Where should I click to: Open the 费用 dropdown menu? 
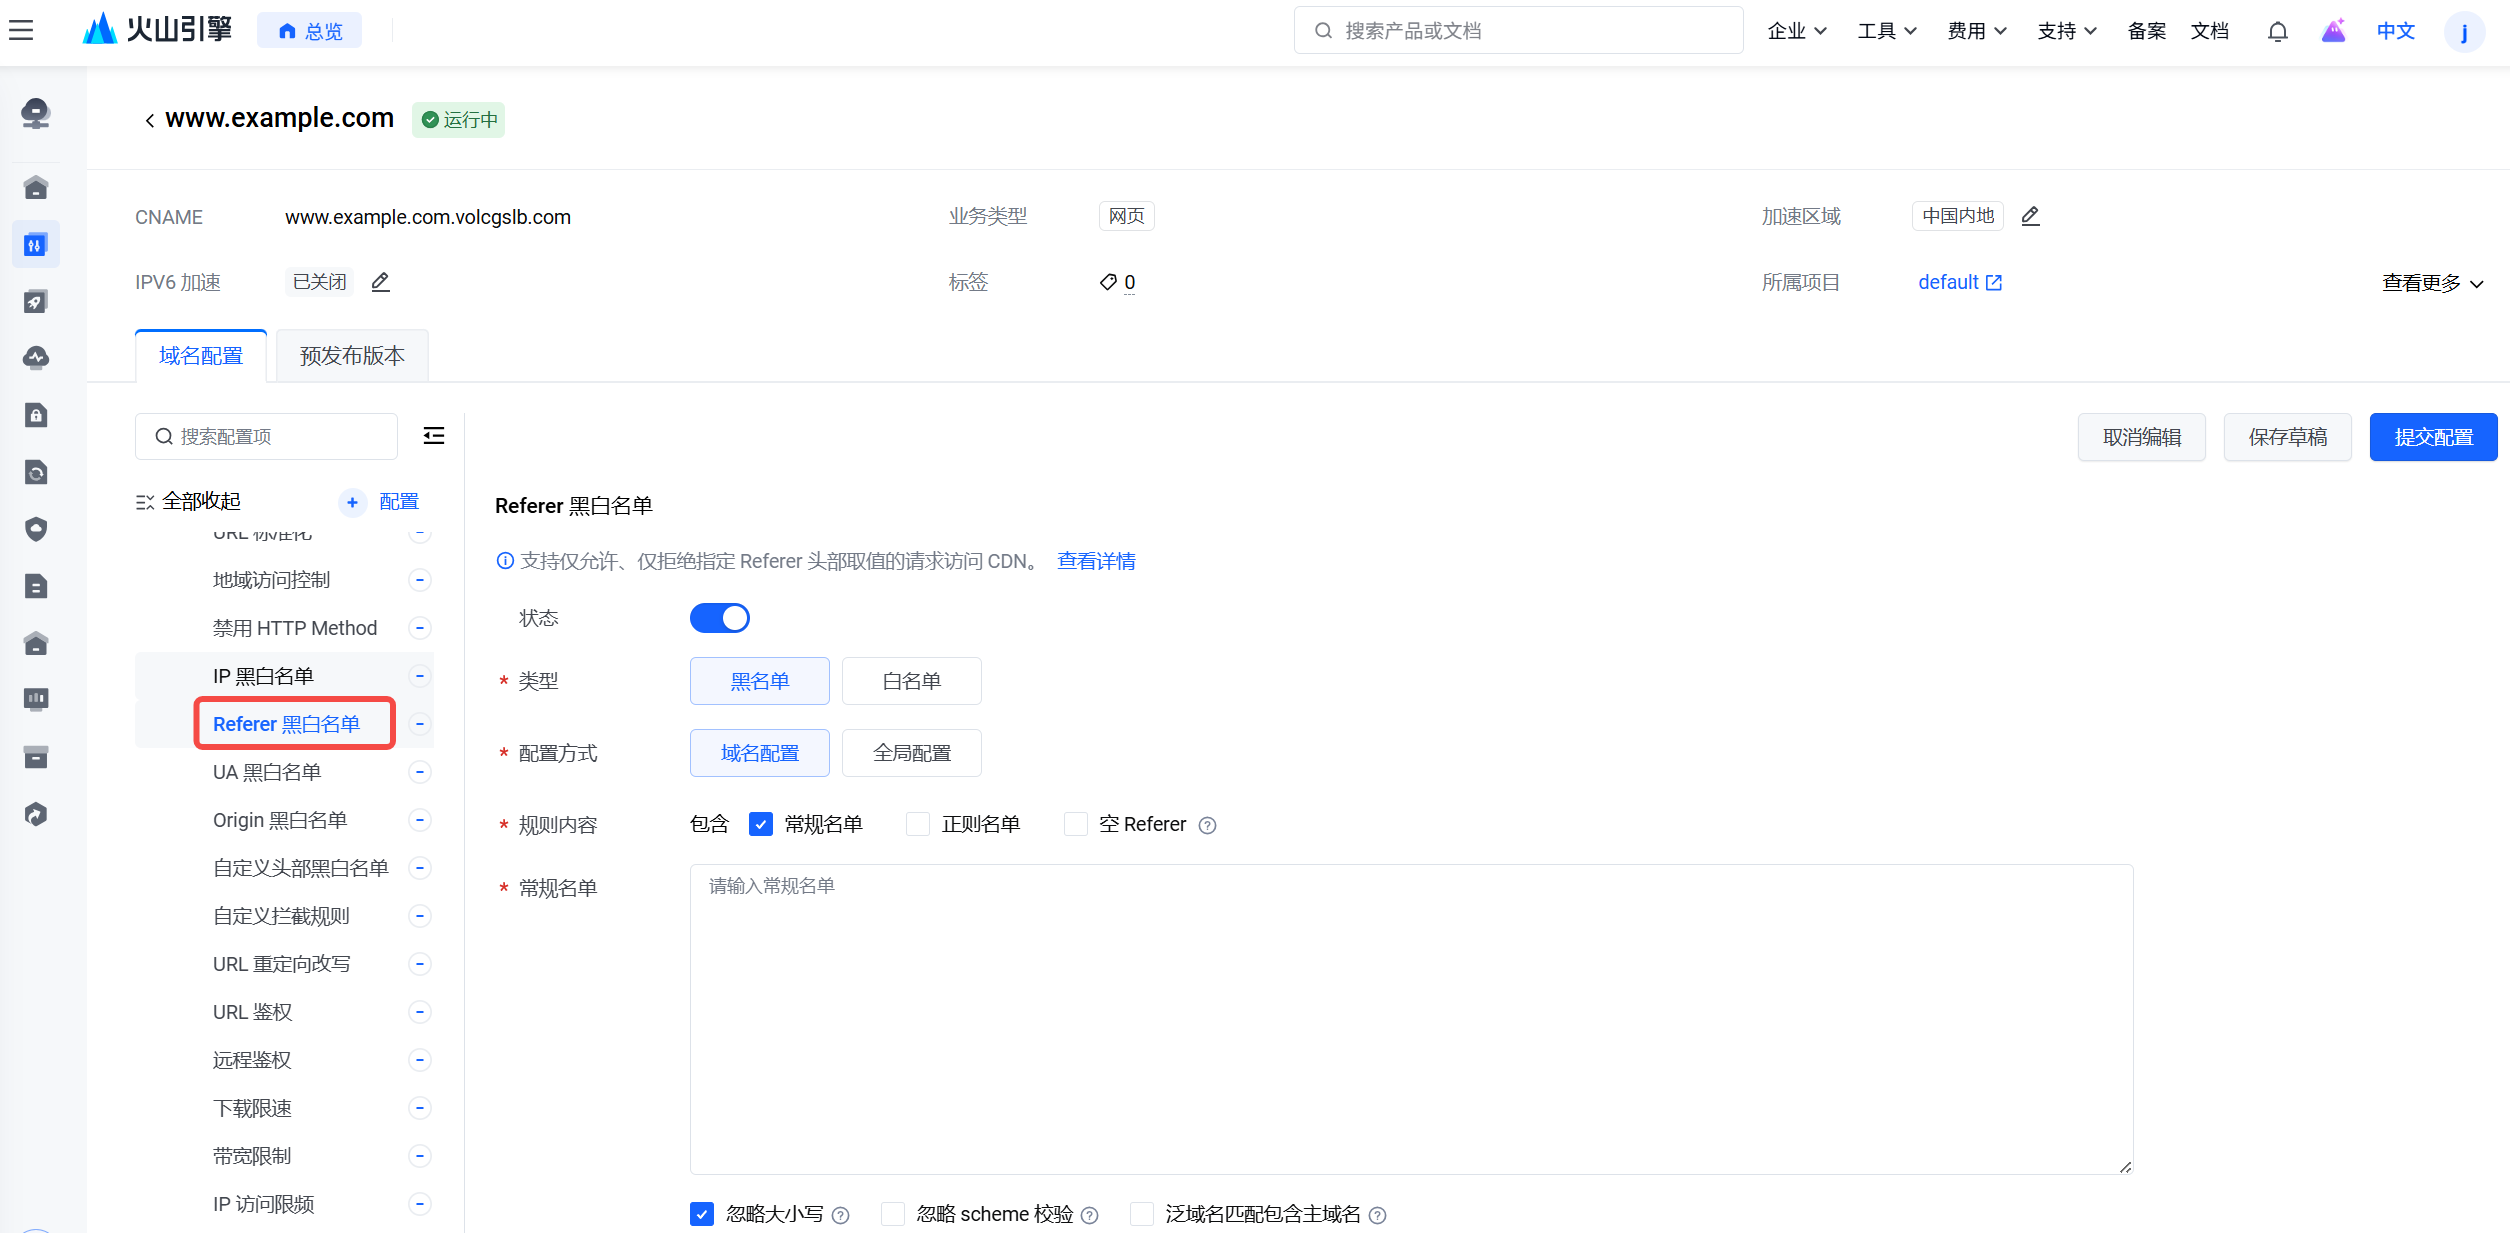(1976, 31)
